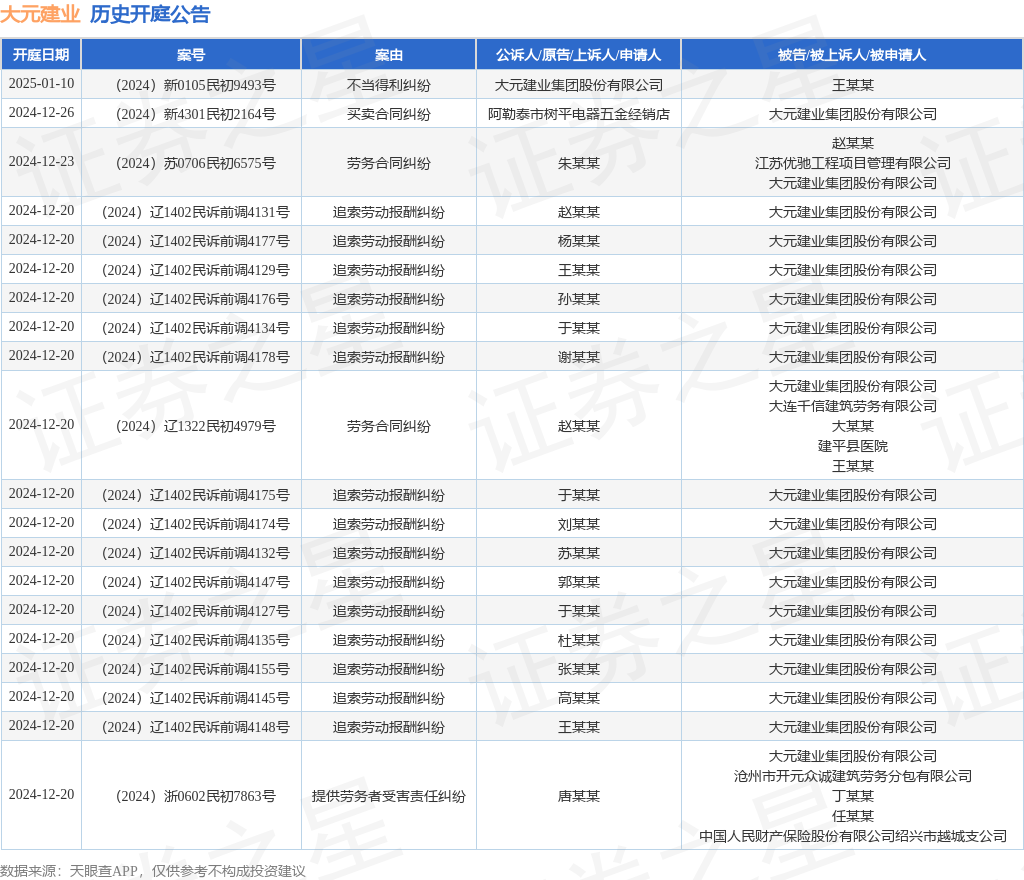Select case number (2024)辽1322民初4979号

[x=196, y=426]
